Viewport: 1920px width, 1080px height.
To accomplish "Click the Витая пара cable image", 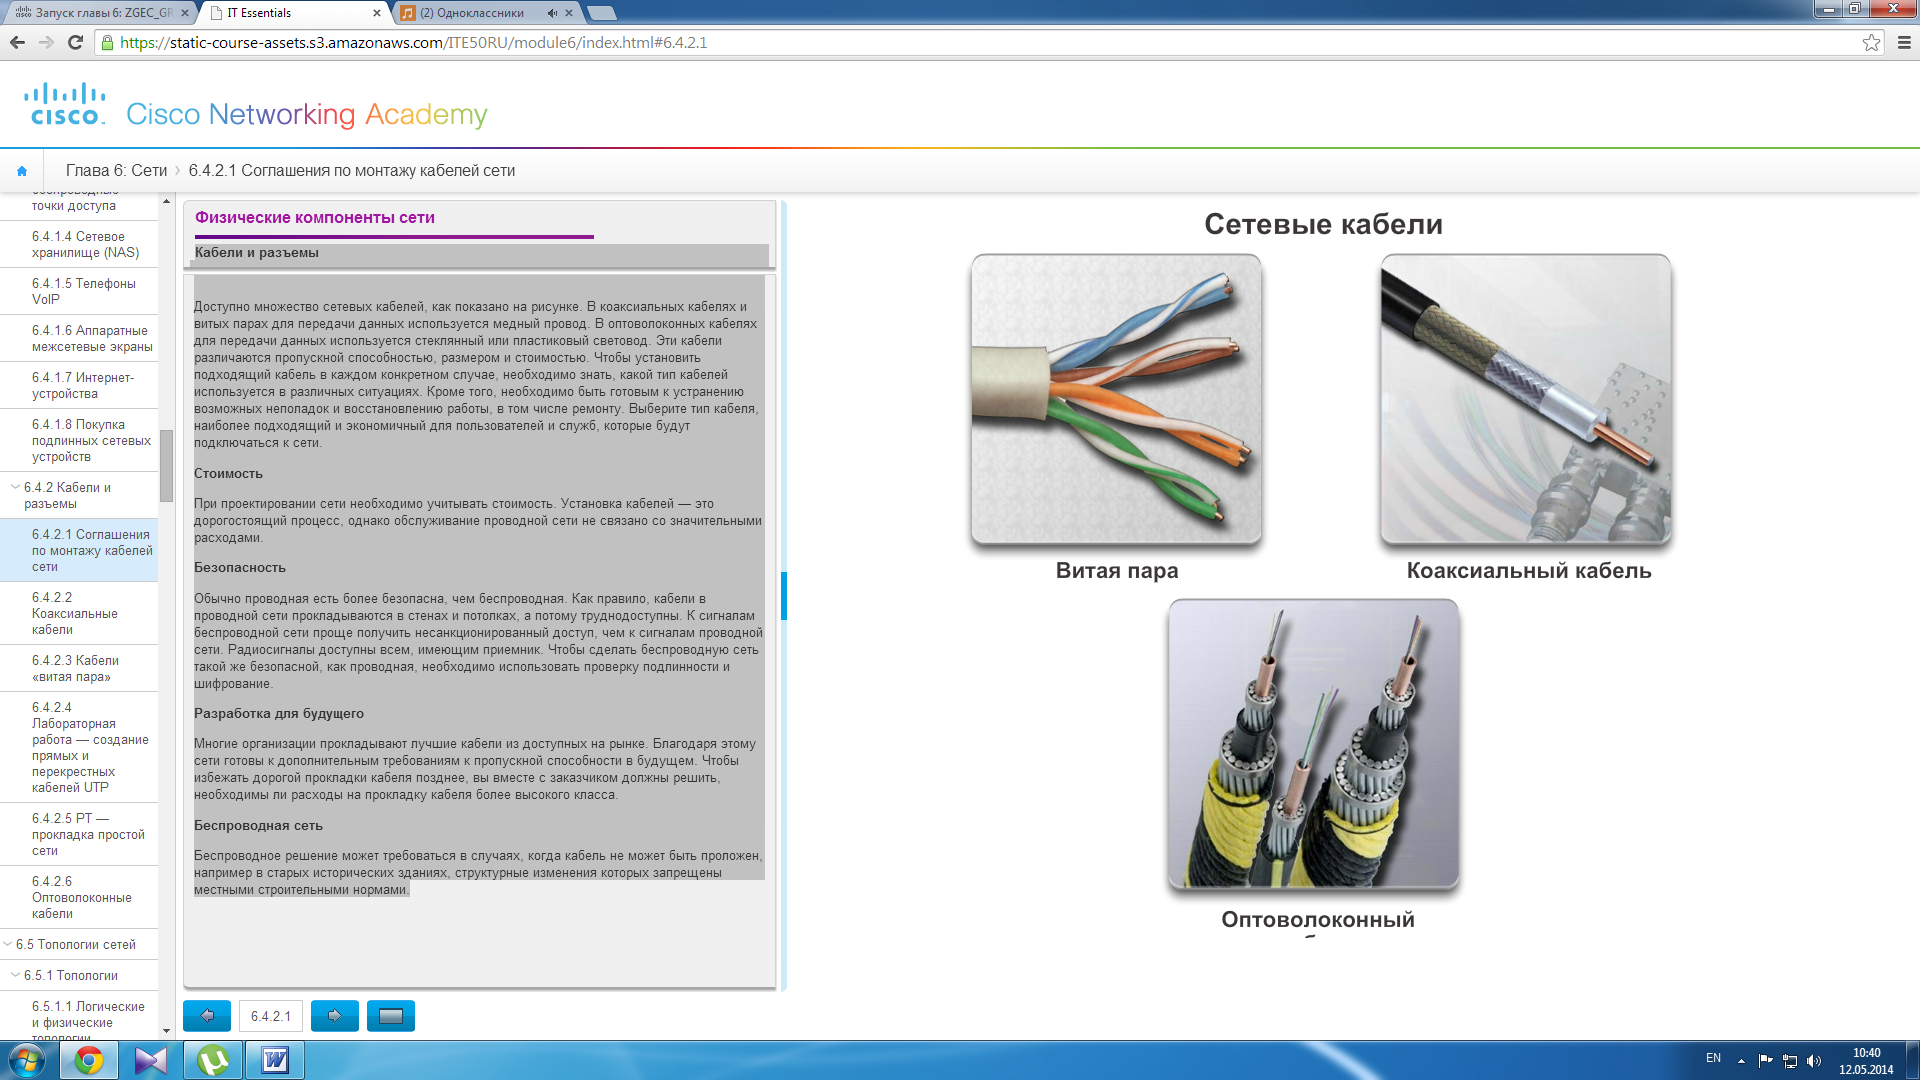I will [1116, 399].
